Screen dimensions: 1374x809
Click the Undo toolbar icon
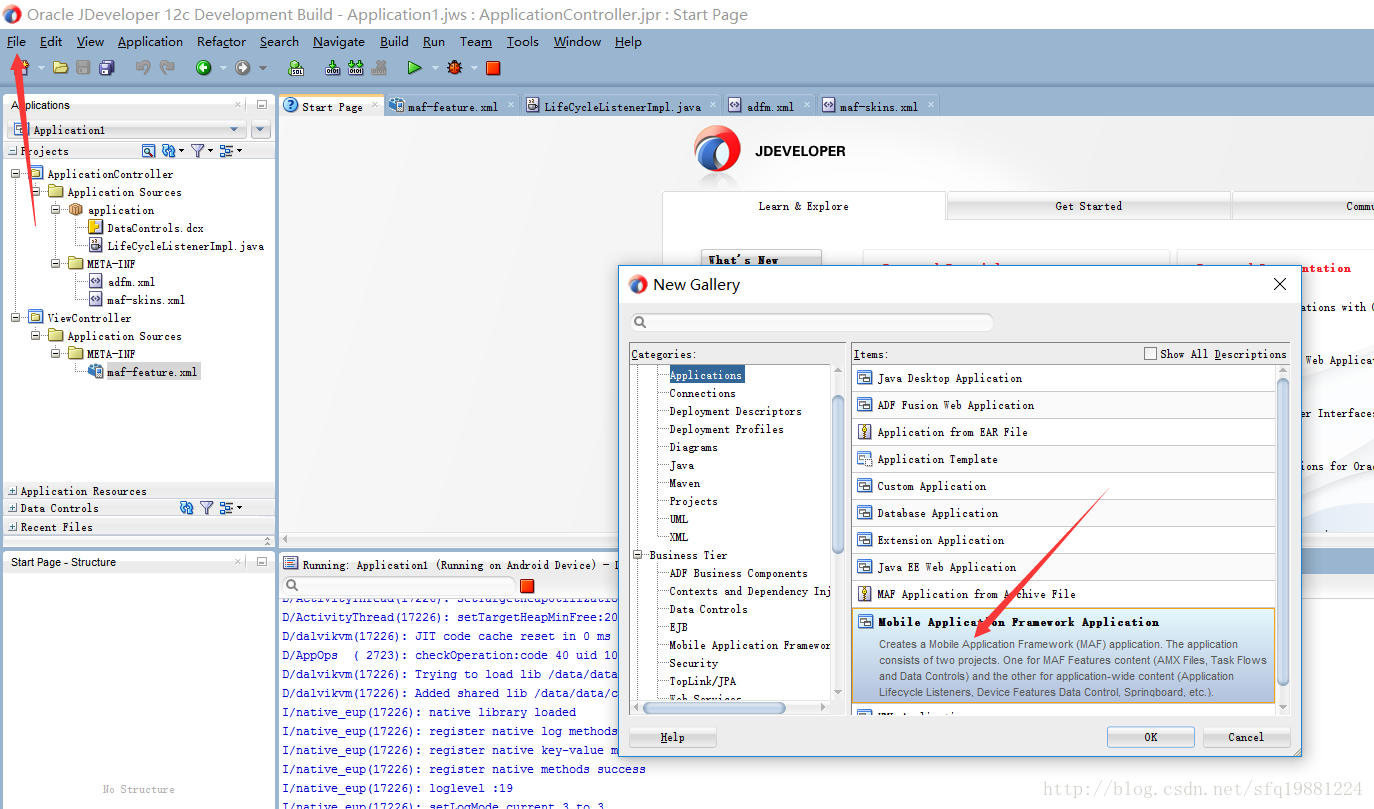pos(143,68)
